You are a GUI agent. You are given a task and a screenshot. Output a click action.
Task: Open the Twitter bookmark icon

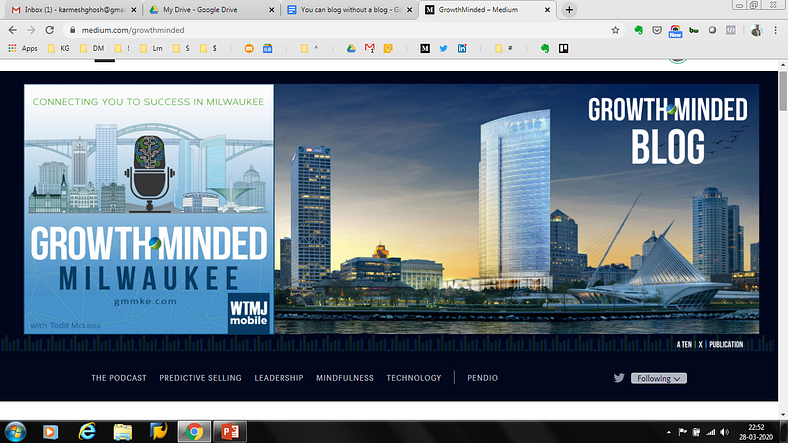click(x=443, y=48)
